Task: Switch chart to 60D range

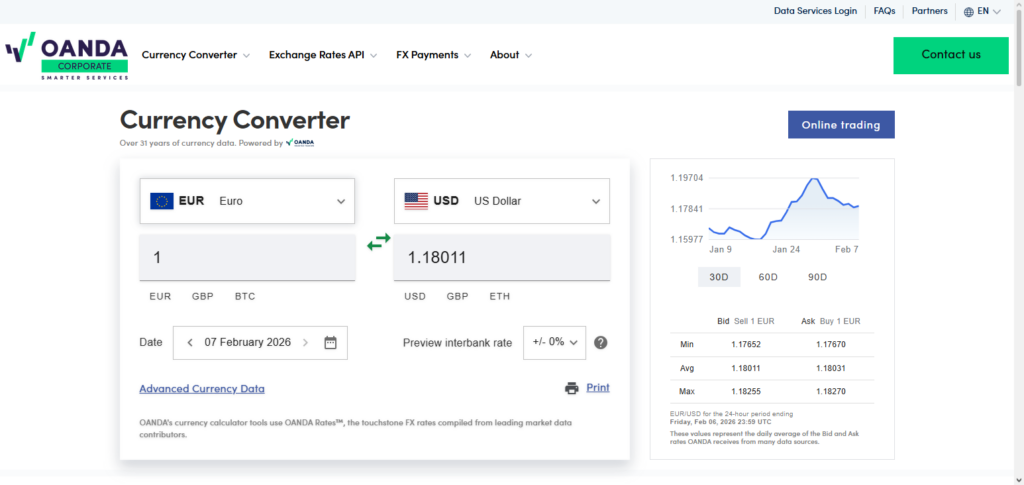Action: click(768, 277)
